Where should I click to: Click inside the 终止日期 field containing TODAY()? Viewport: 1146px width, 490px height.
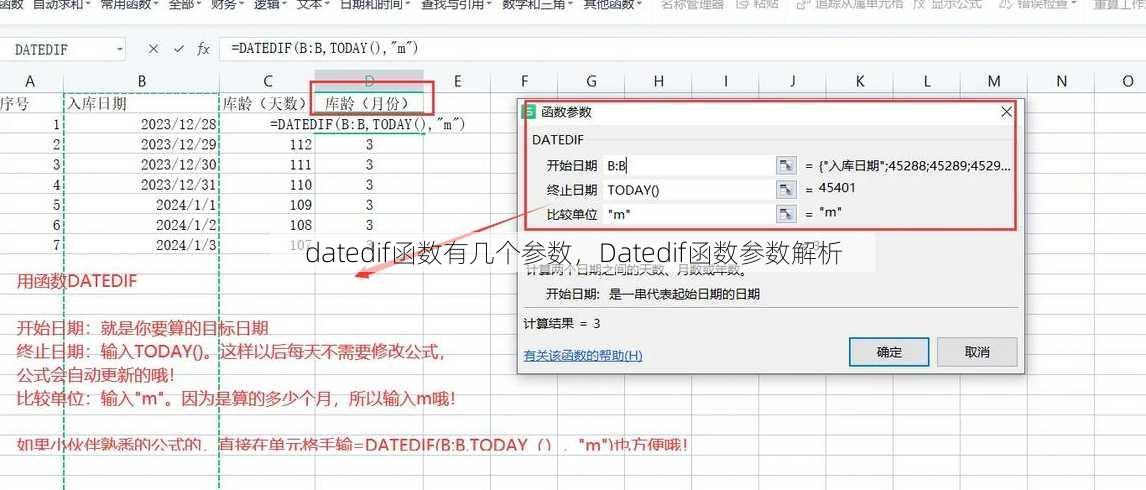pyautogui.click(x=688, y=190)
